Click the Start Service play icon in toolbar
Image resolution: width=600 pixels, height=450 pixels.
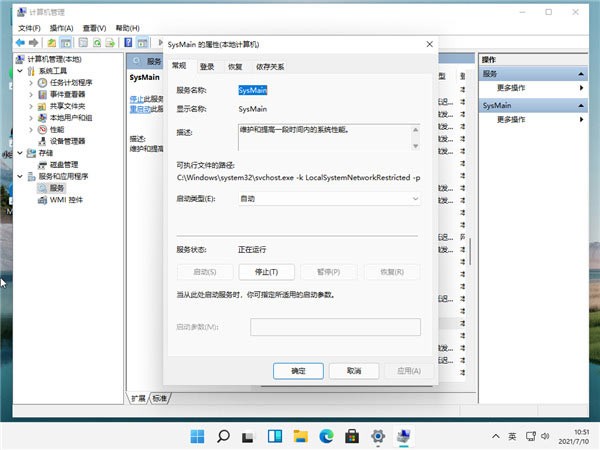(160, 42)
